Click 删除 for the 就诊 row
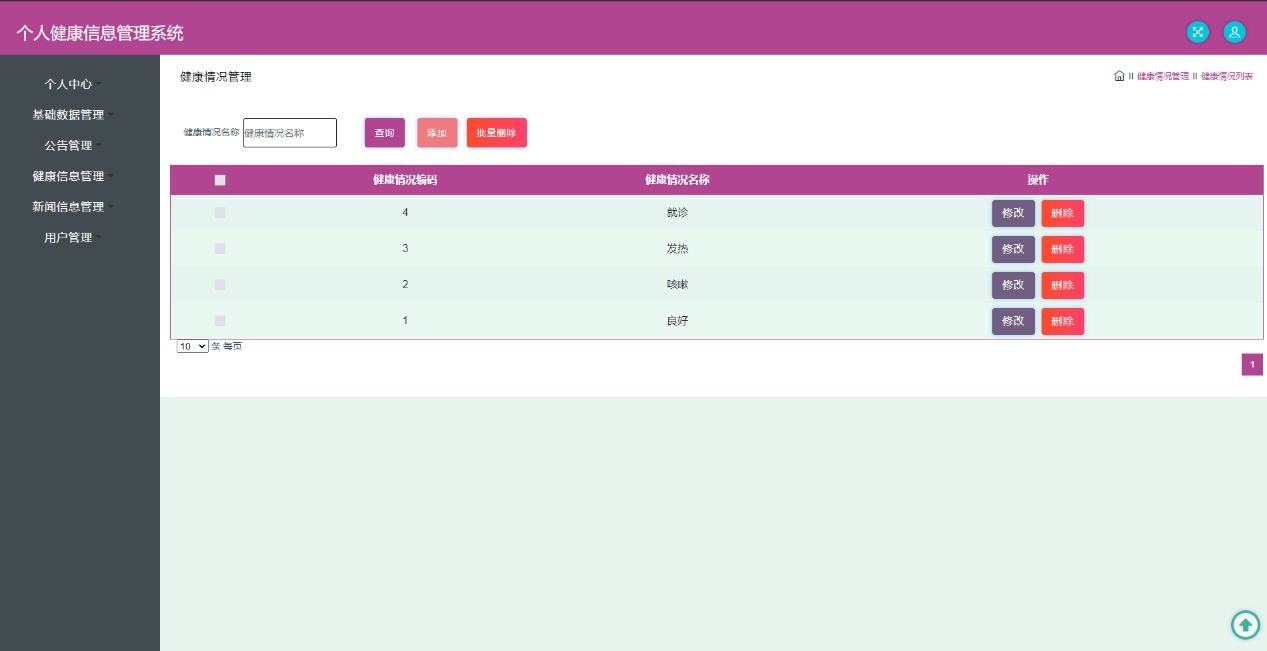 tap(1063, 213)
